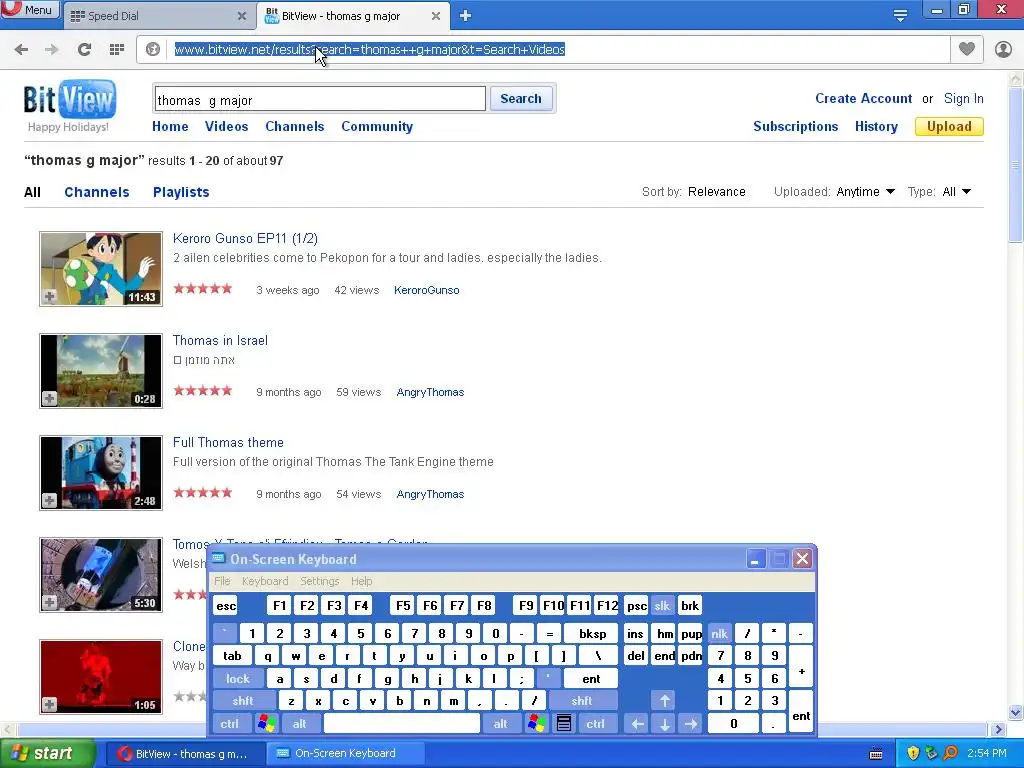Click right Windows key on On-Screen Keyboard
1024x768 pixels.
click(x=536, y=724)
